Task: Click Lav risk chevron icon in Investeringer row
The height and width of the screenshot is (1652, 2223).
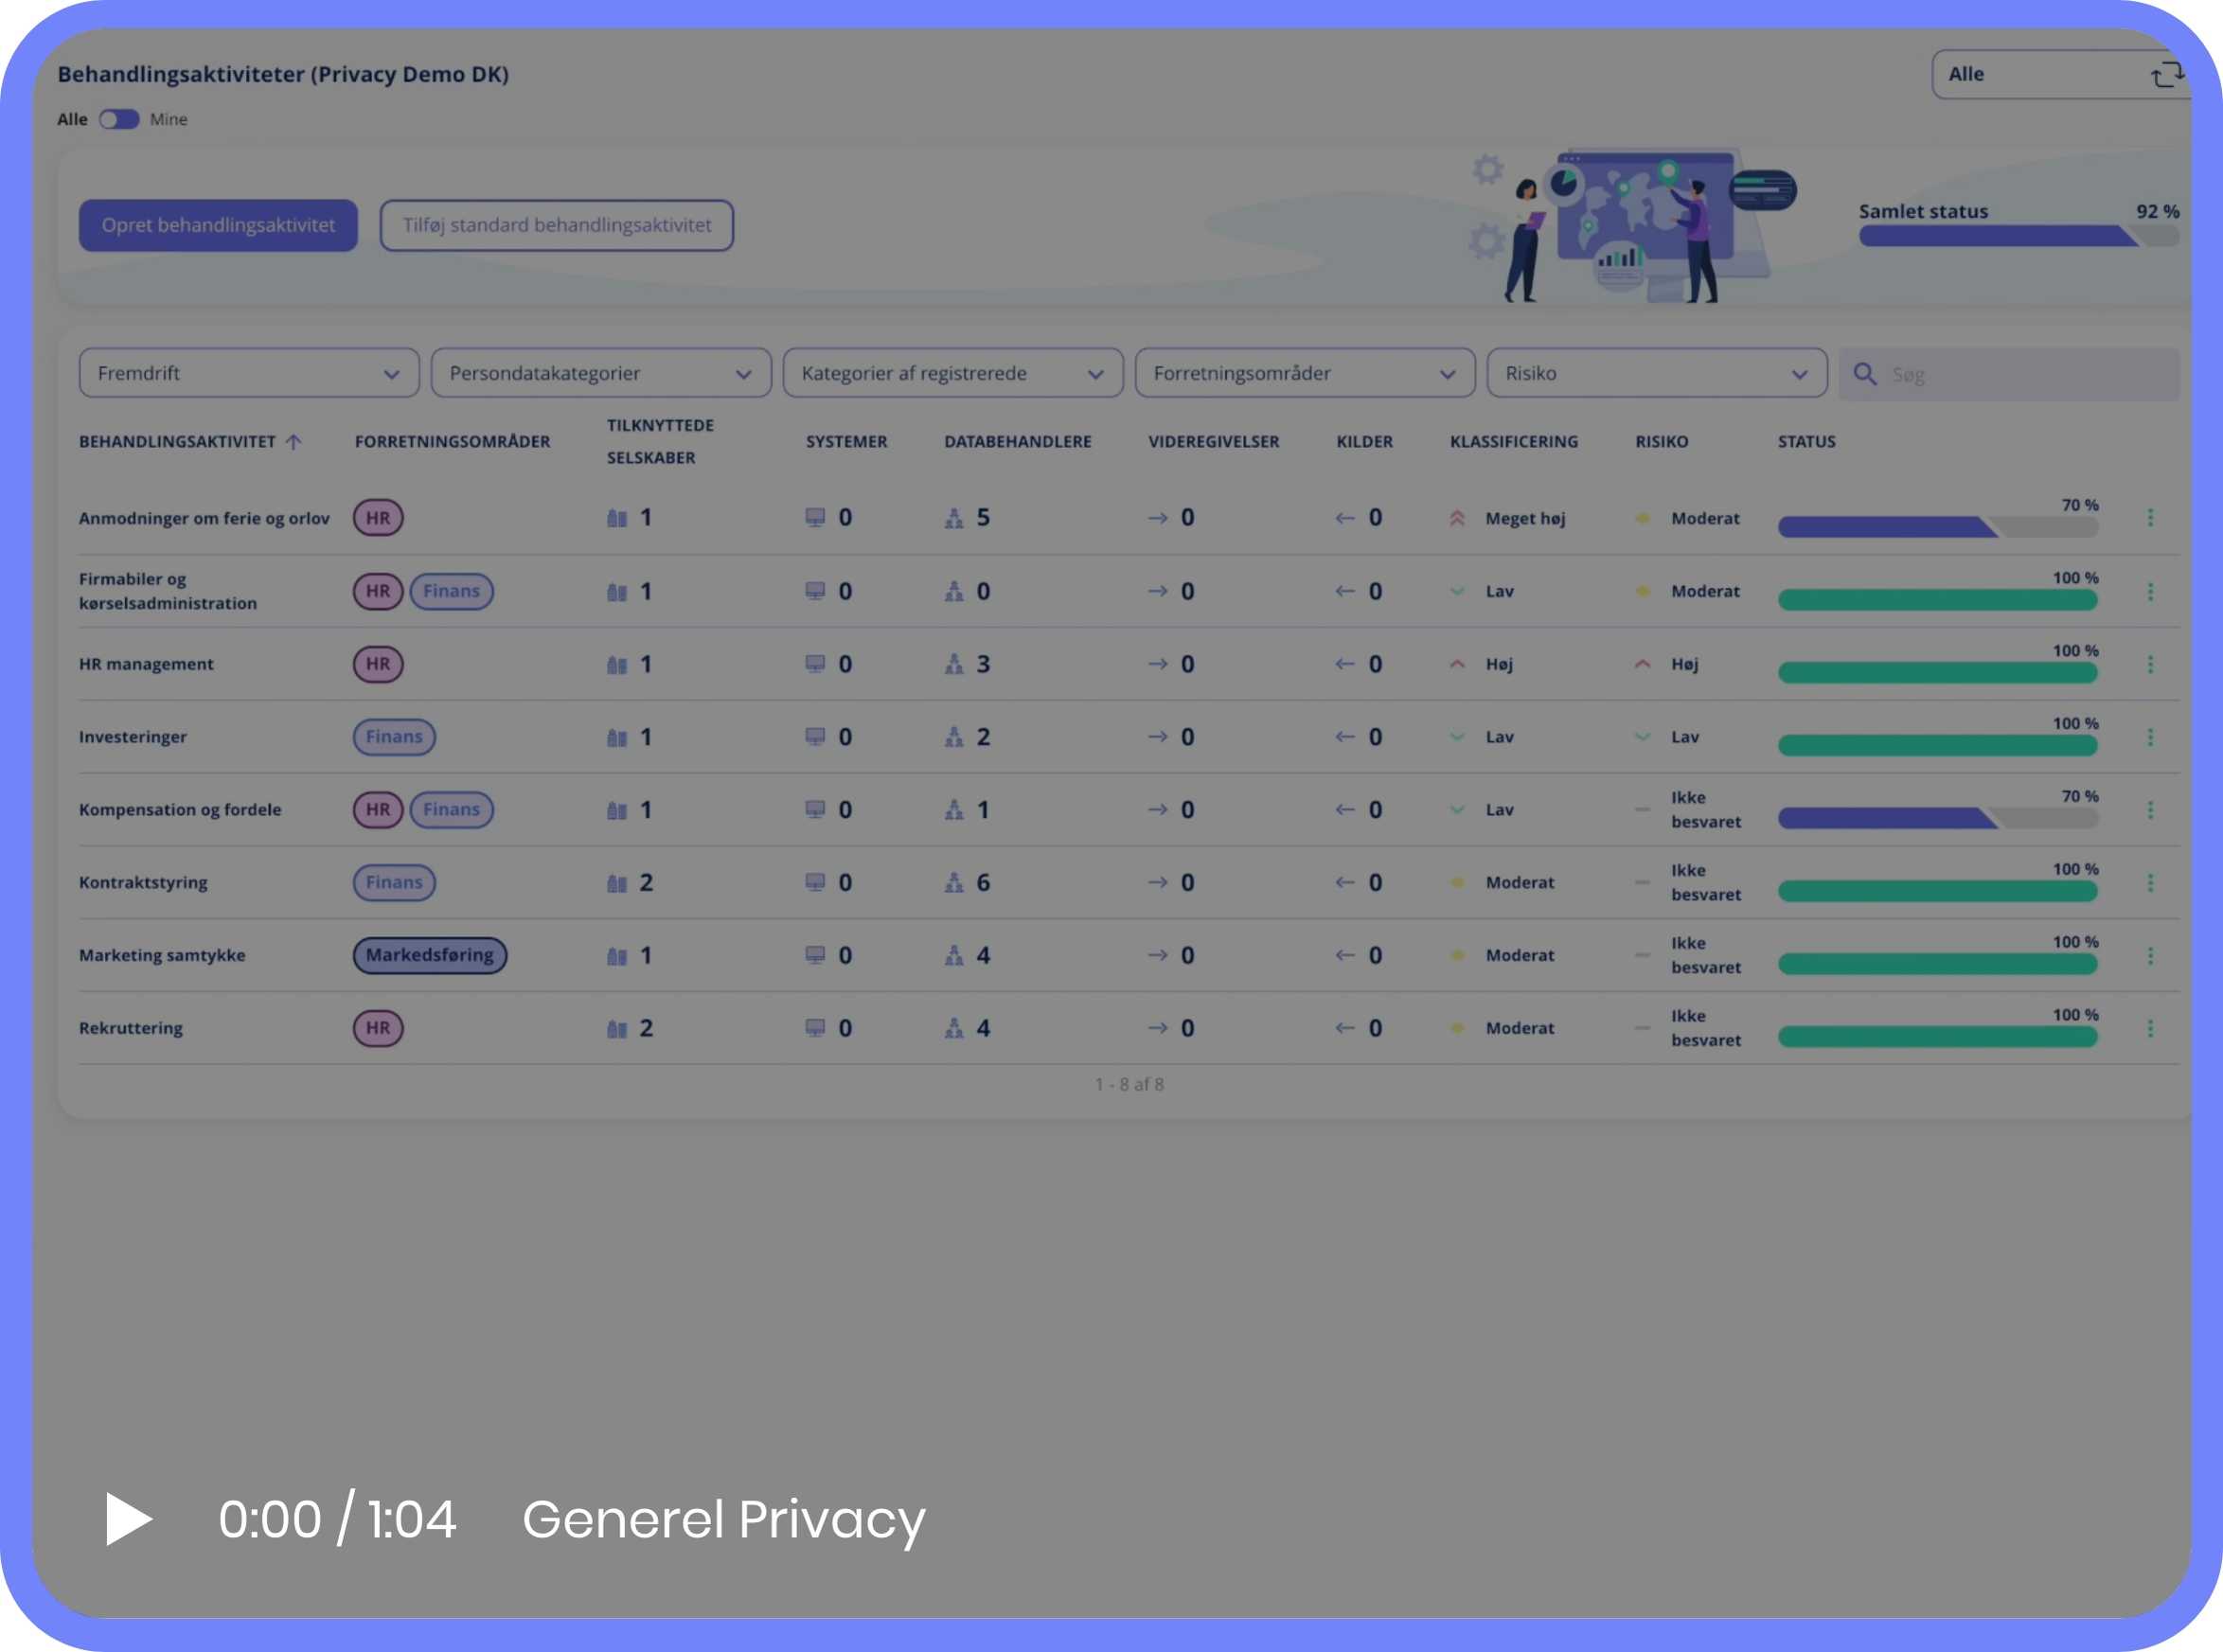Action: pos(1642,737)
